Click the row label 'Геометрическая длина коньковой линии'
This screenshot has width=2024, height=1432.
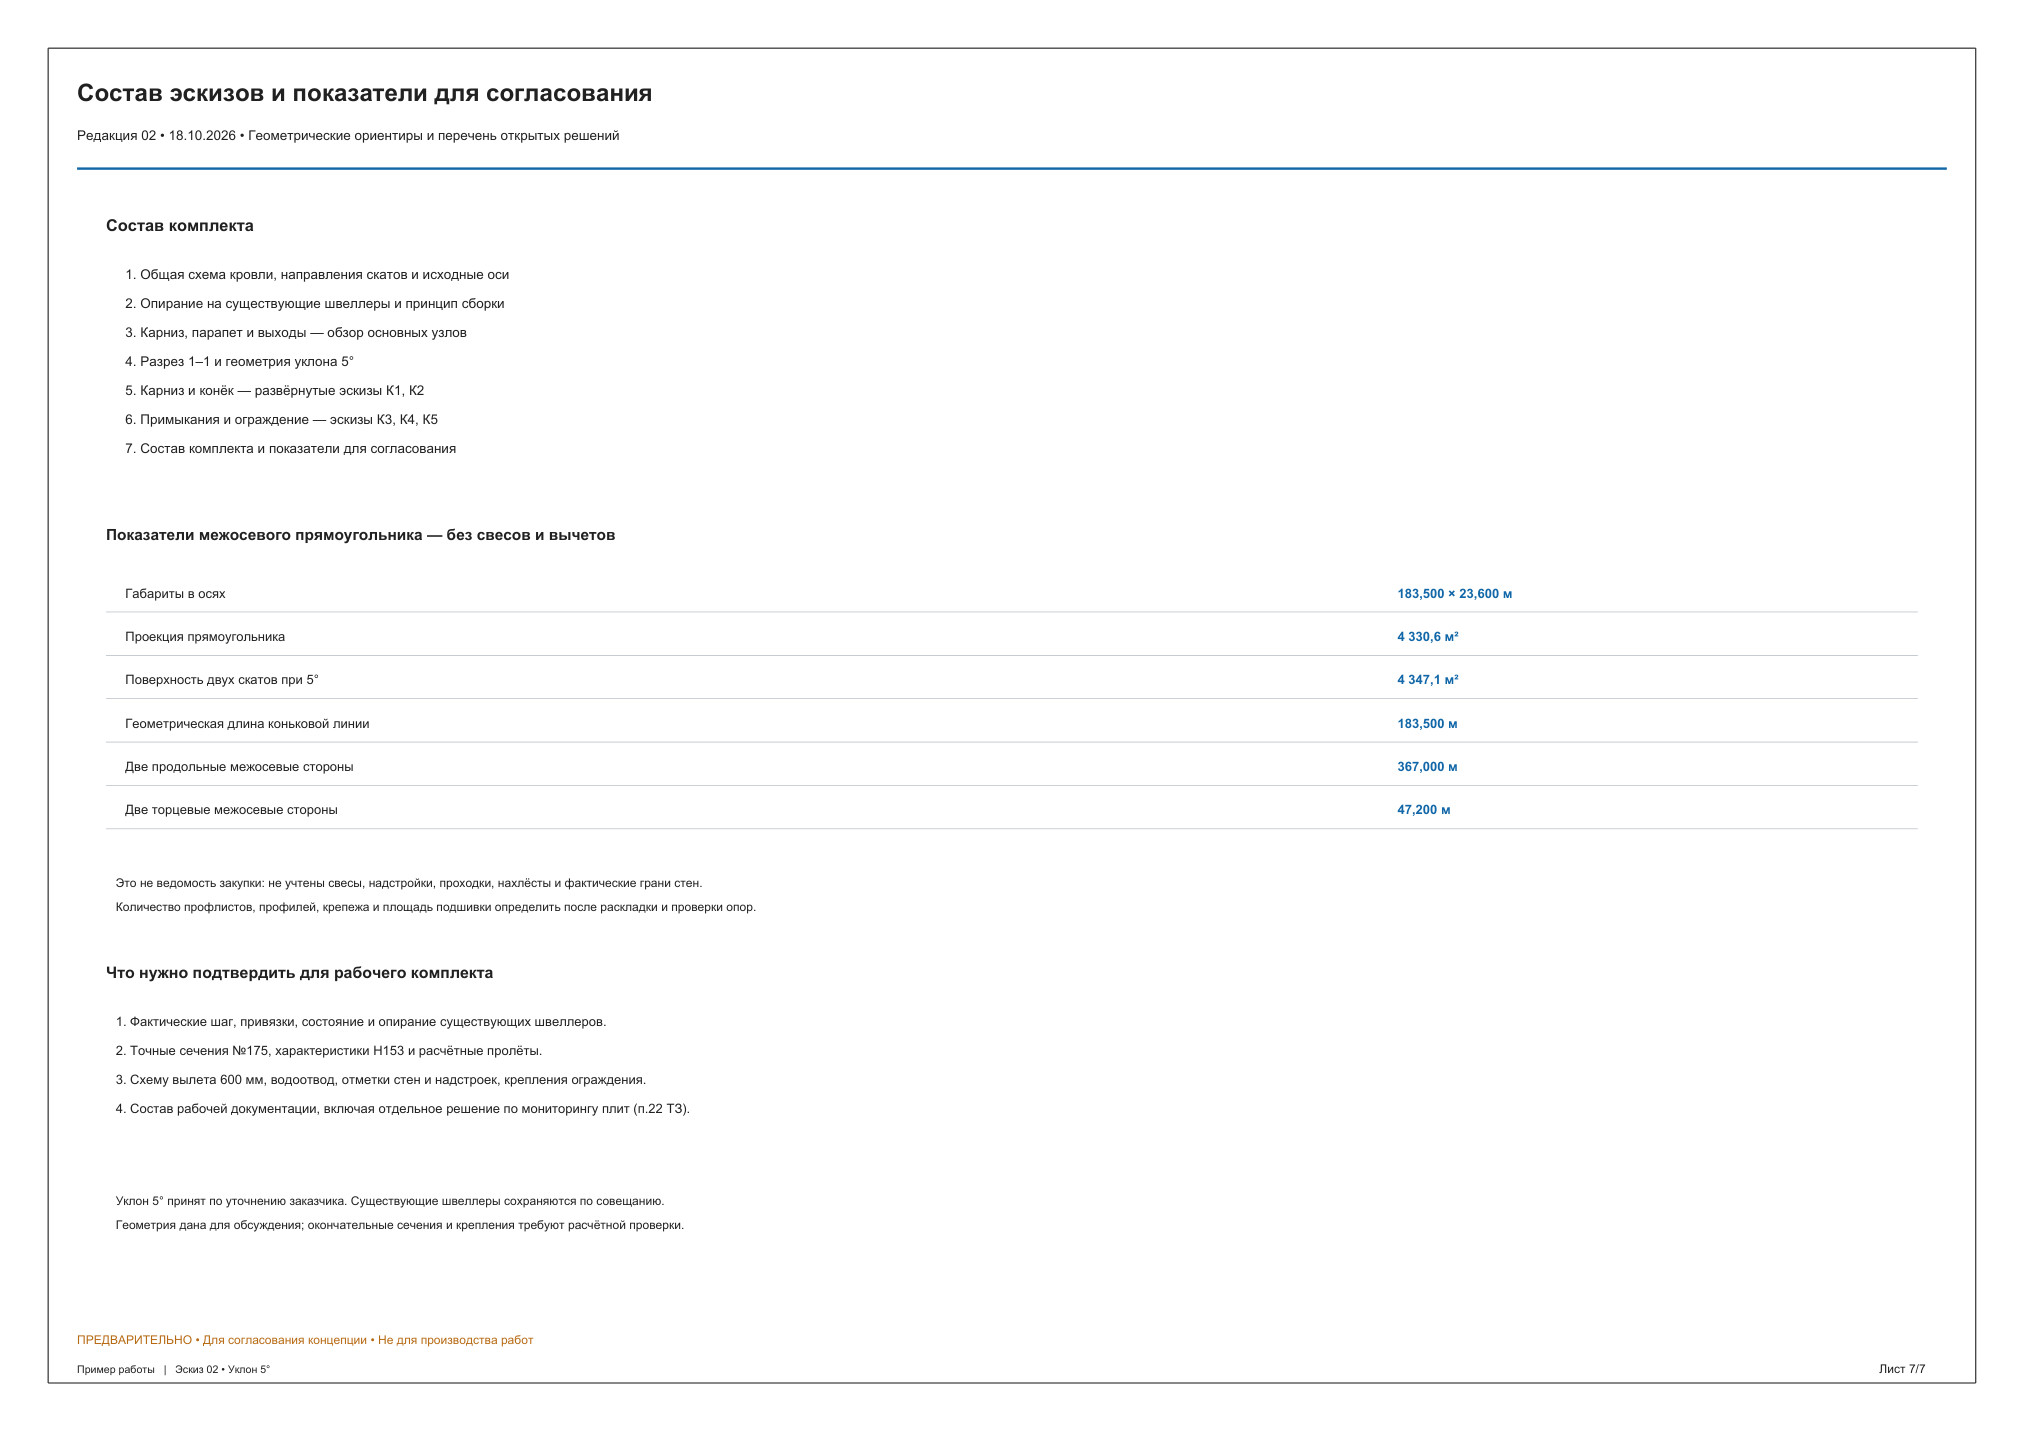point(247,724)
